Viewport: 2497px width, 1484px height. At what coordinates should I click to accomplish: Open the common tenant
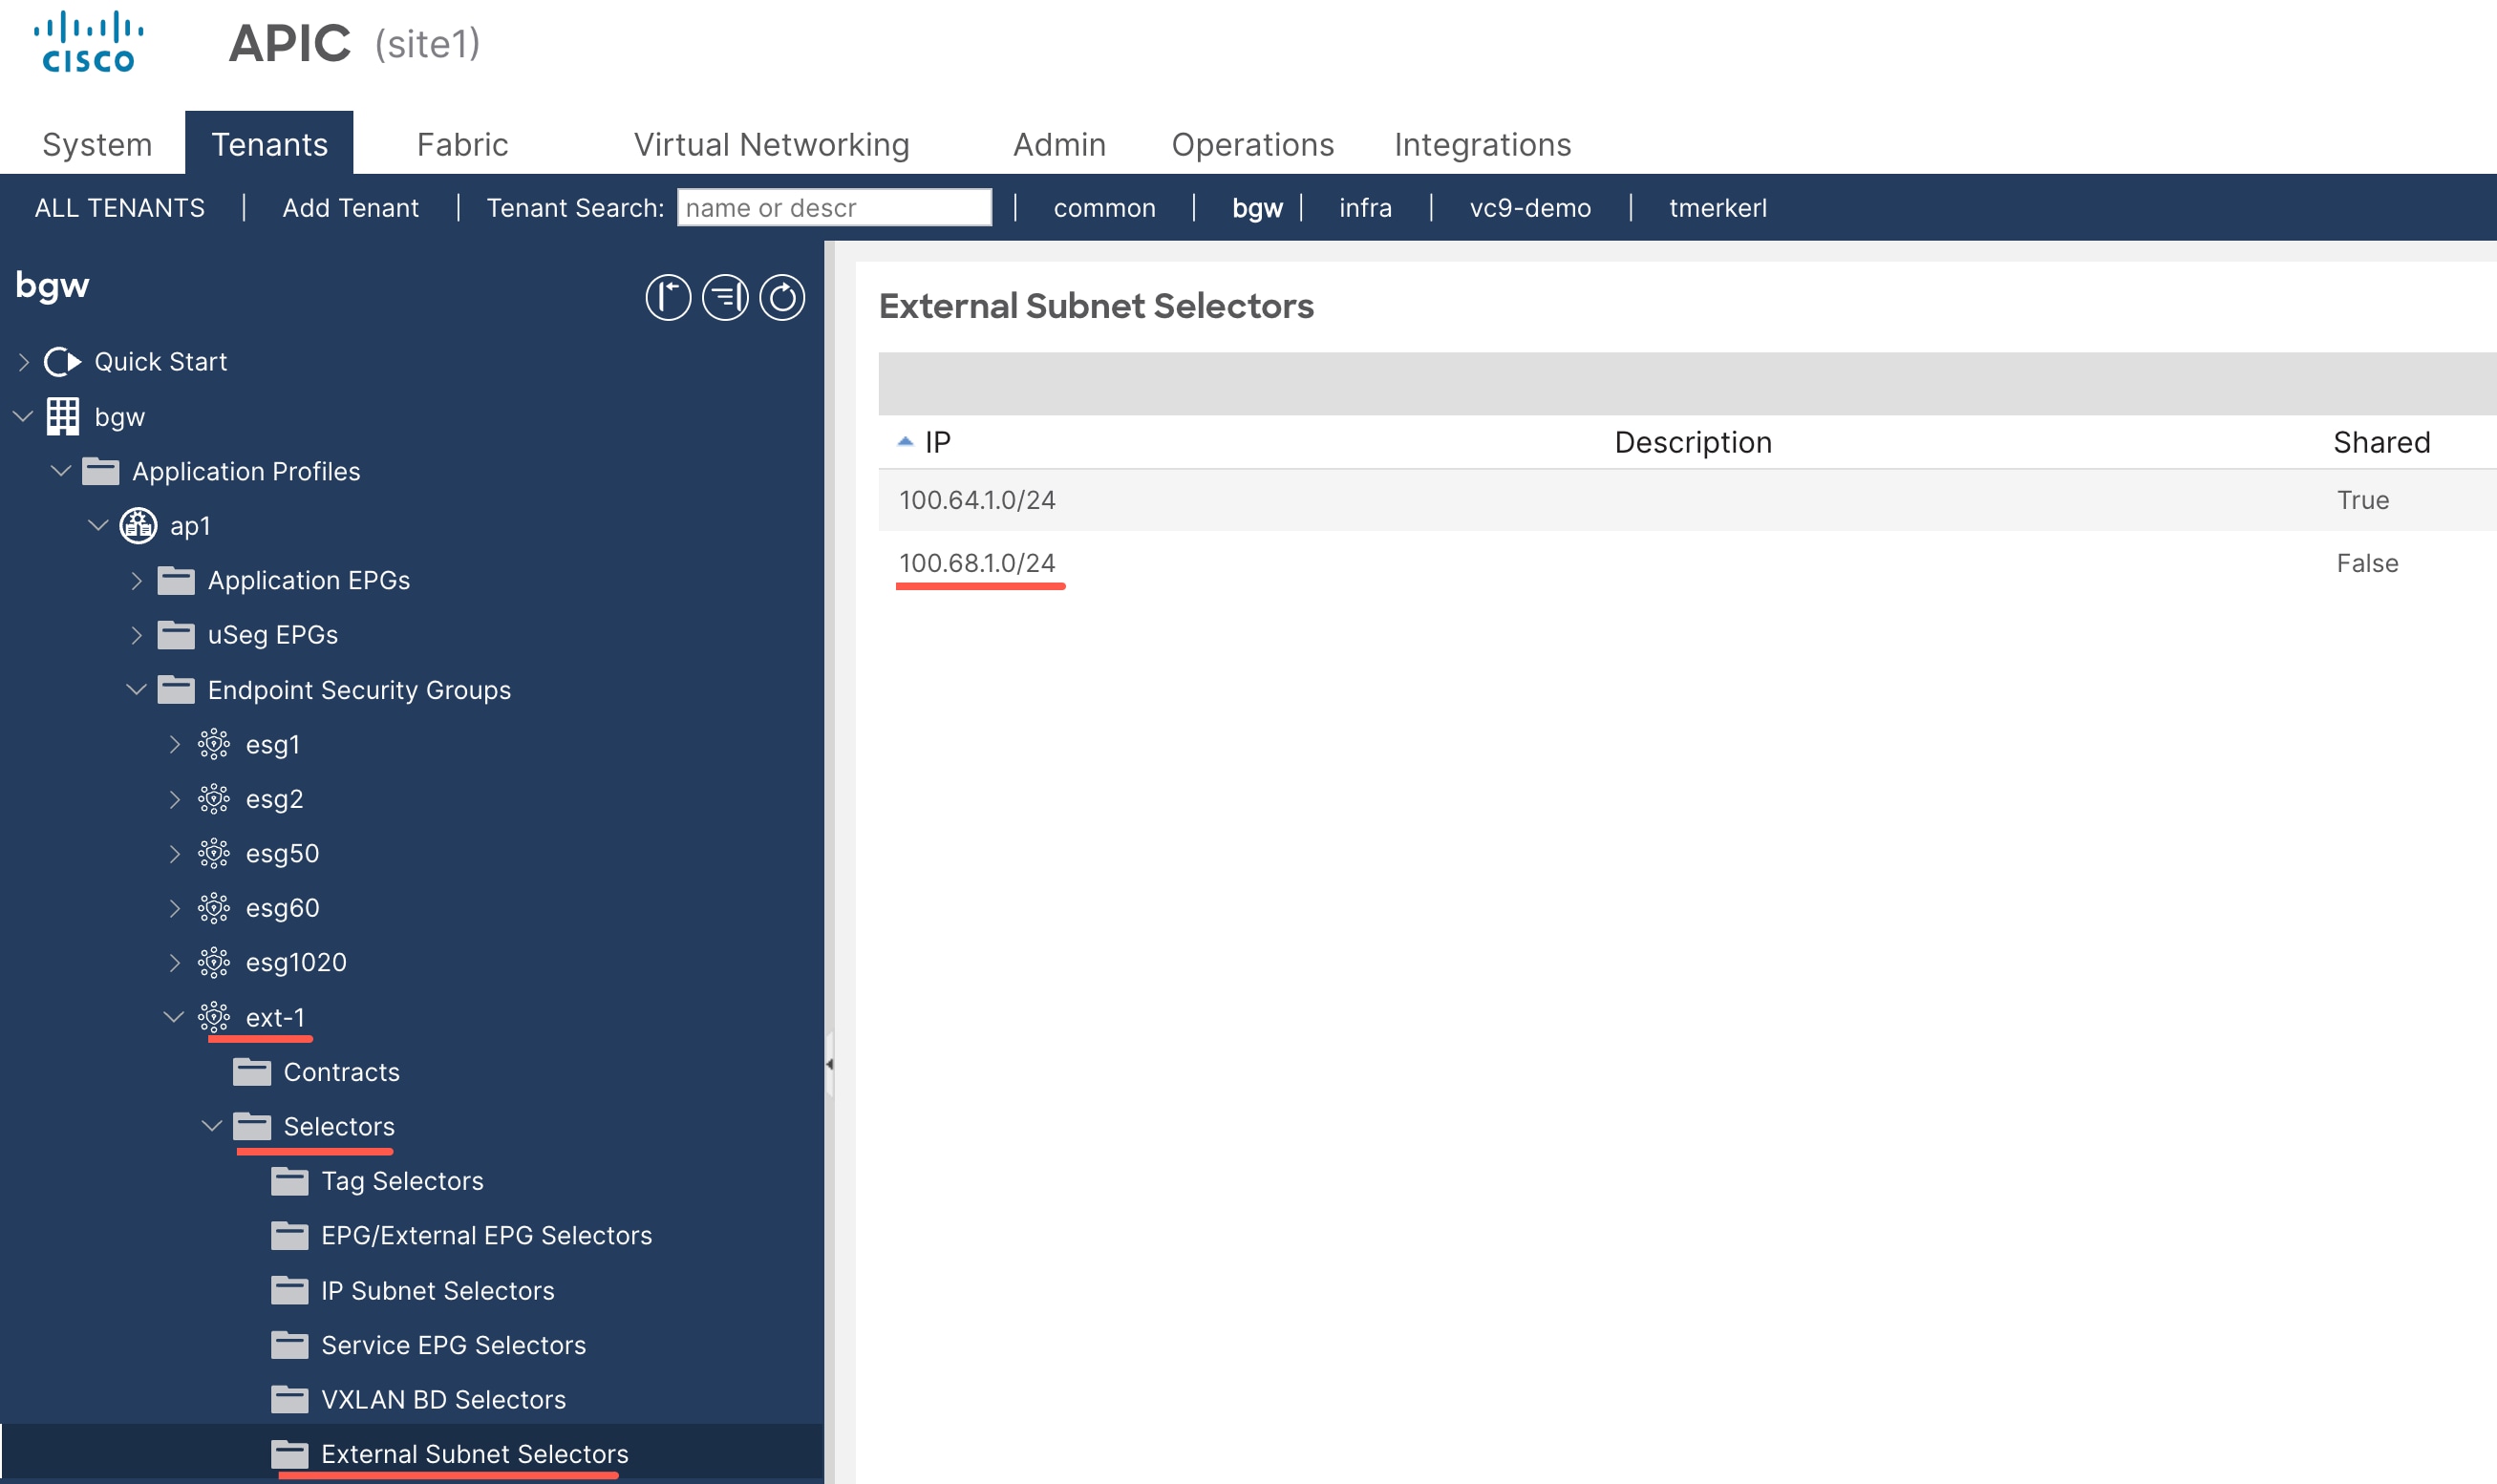point(1104,208)
